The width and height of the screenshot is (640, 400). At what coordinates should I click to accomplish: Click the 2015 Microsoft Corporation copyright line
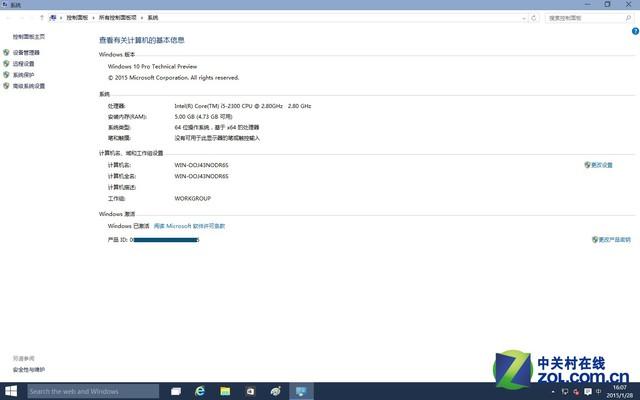(173, 78)
